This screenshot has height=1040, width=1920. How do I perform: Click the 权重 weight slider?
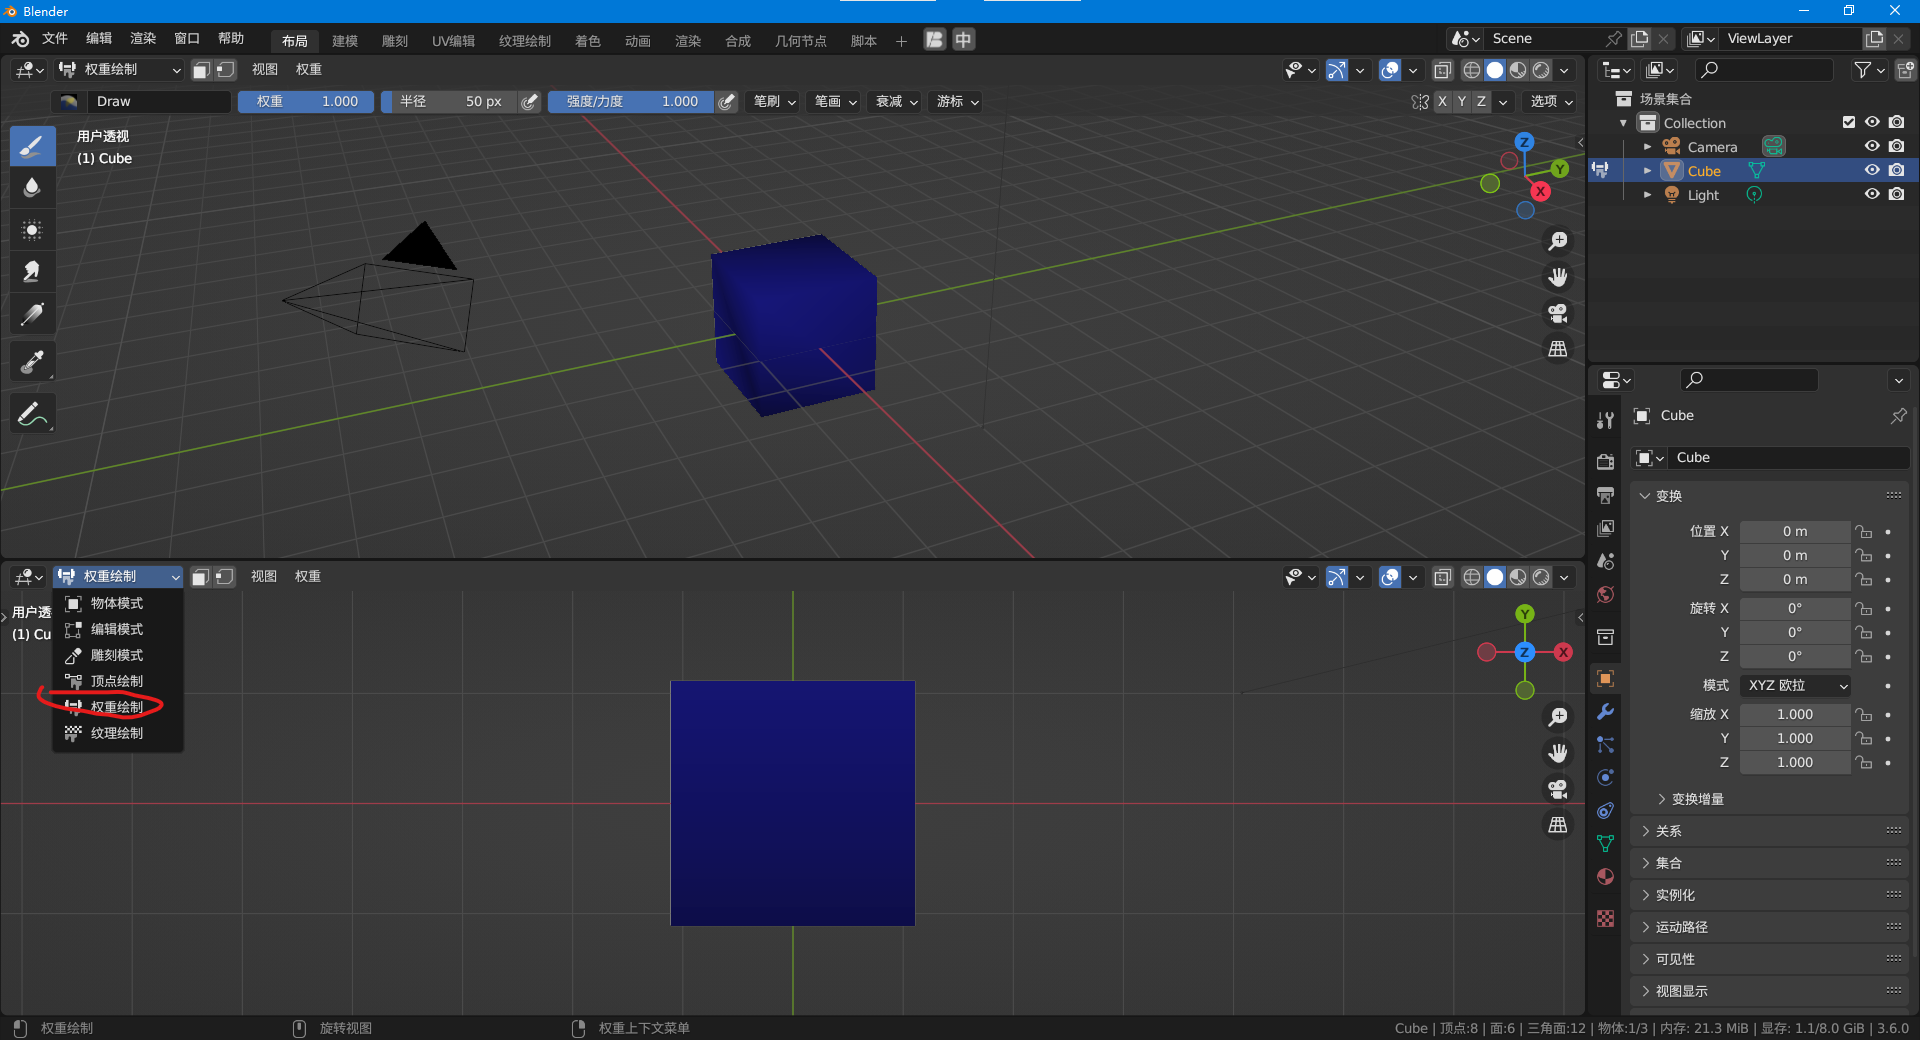[305, 101]
